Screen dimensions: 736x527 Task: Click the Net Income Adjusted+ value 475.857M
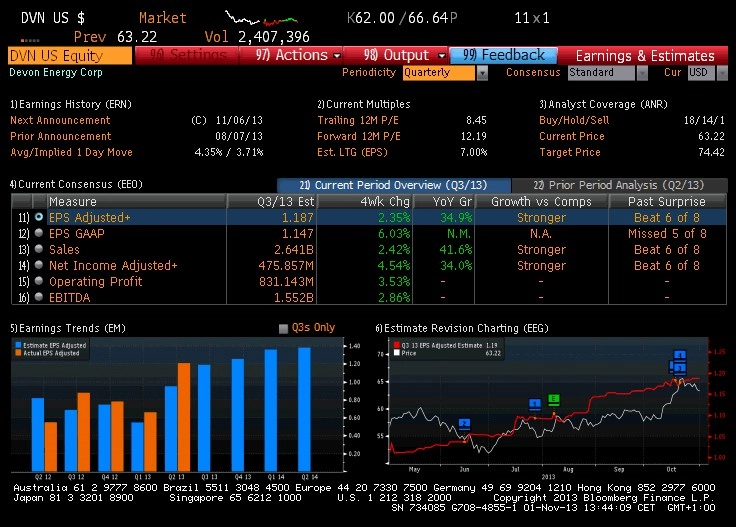(286, 266)
